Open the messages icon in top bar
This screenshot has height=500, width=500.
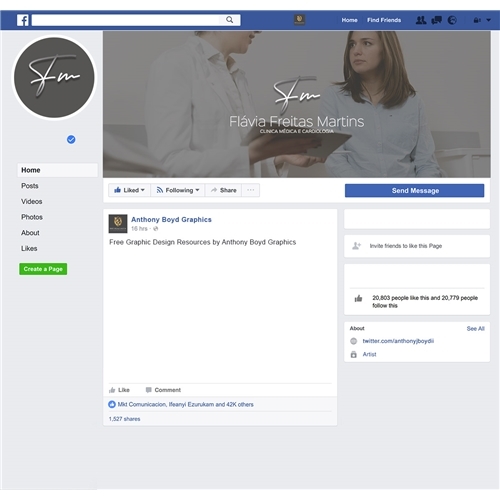[x=436, y=20]
